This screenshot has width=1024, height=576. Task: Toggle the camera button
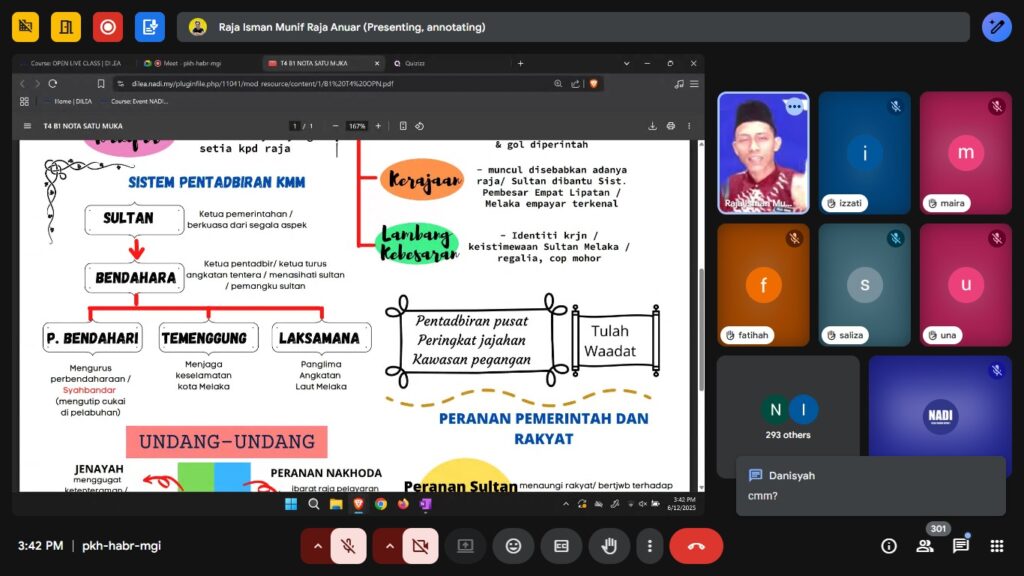pos(421,546)
